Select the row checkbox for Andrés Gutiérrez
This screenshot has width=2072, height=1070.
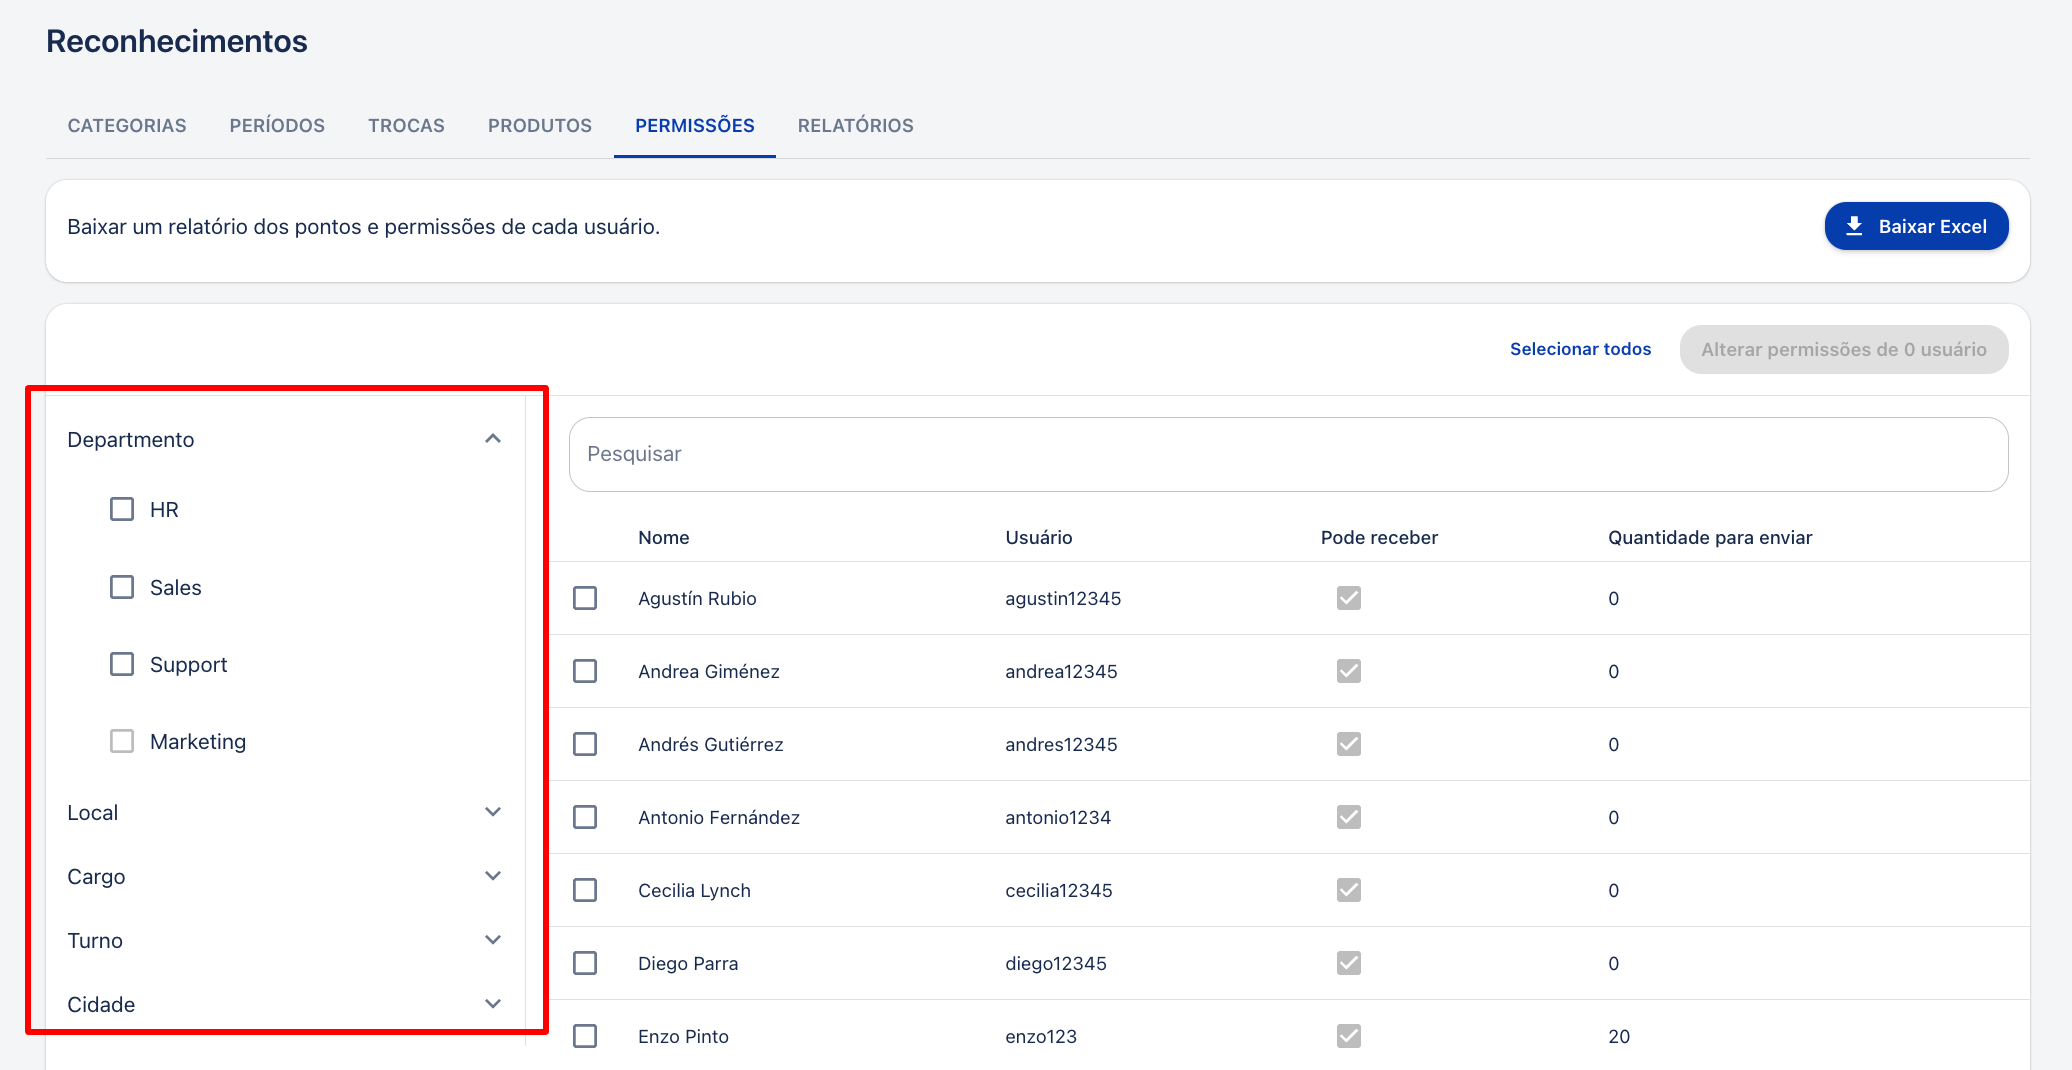point(585,744)
